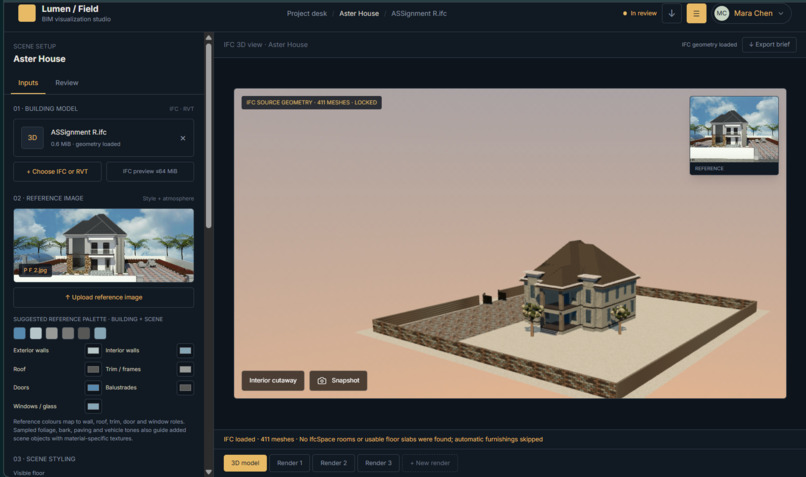
Task: Open the Render 2 tab
Action: [x=334, y=463]
